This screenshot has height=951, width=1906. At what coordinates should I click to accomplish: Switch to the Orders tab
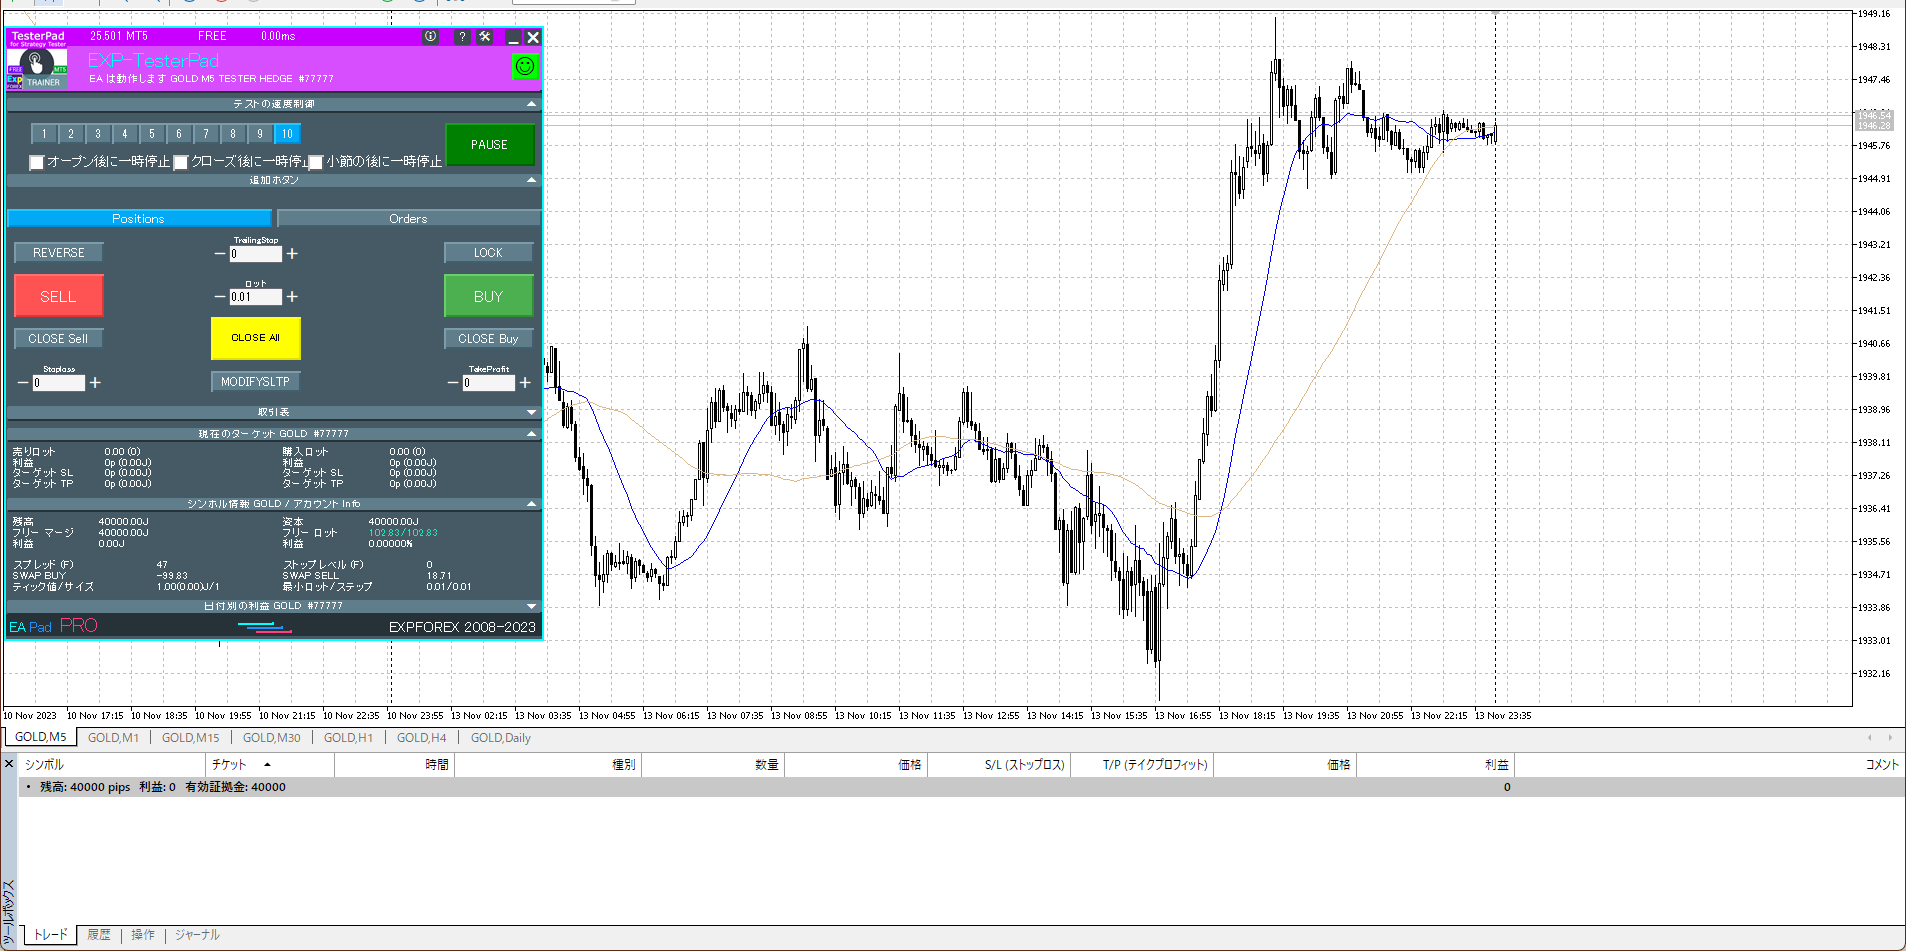408,219
